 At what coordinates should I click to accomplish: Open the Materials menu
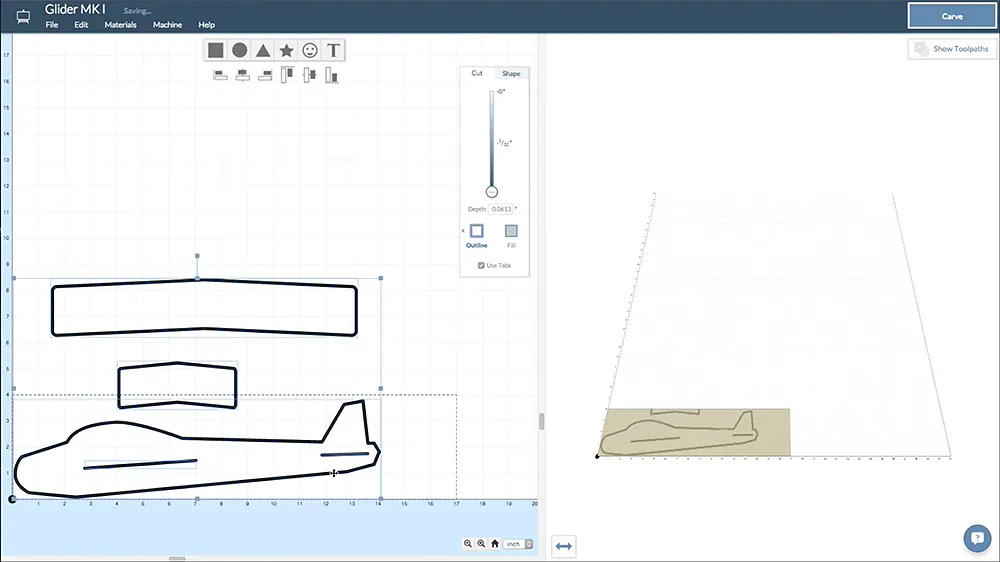coord(120,24)
